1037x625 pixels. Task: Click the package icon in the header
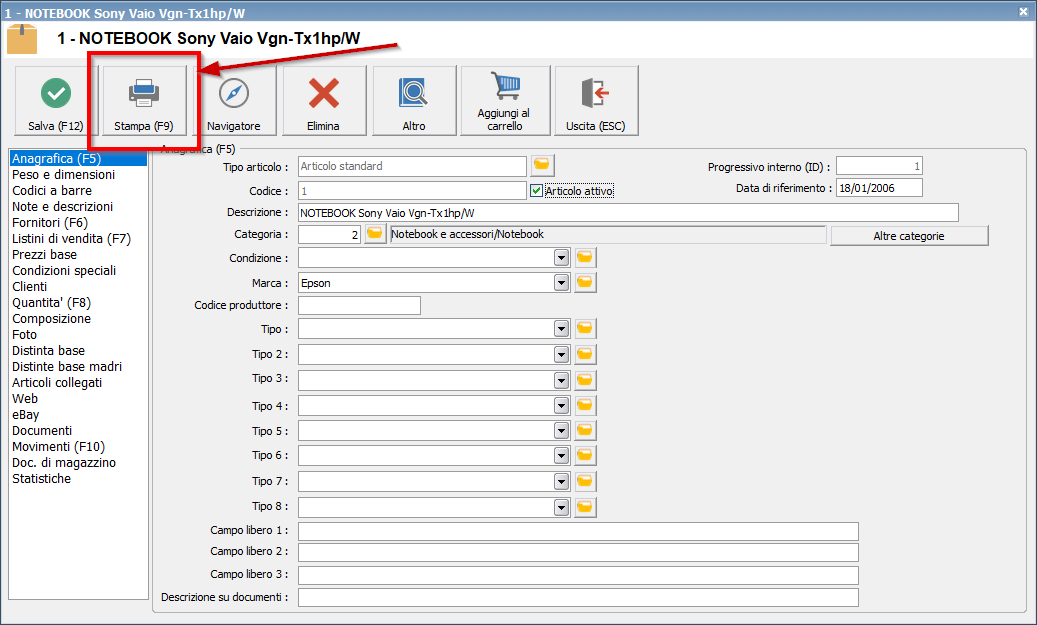coord(22,39)
